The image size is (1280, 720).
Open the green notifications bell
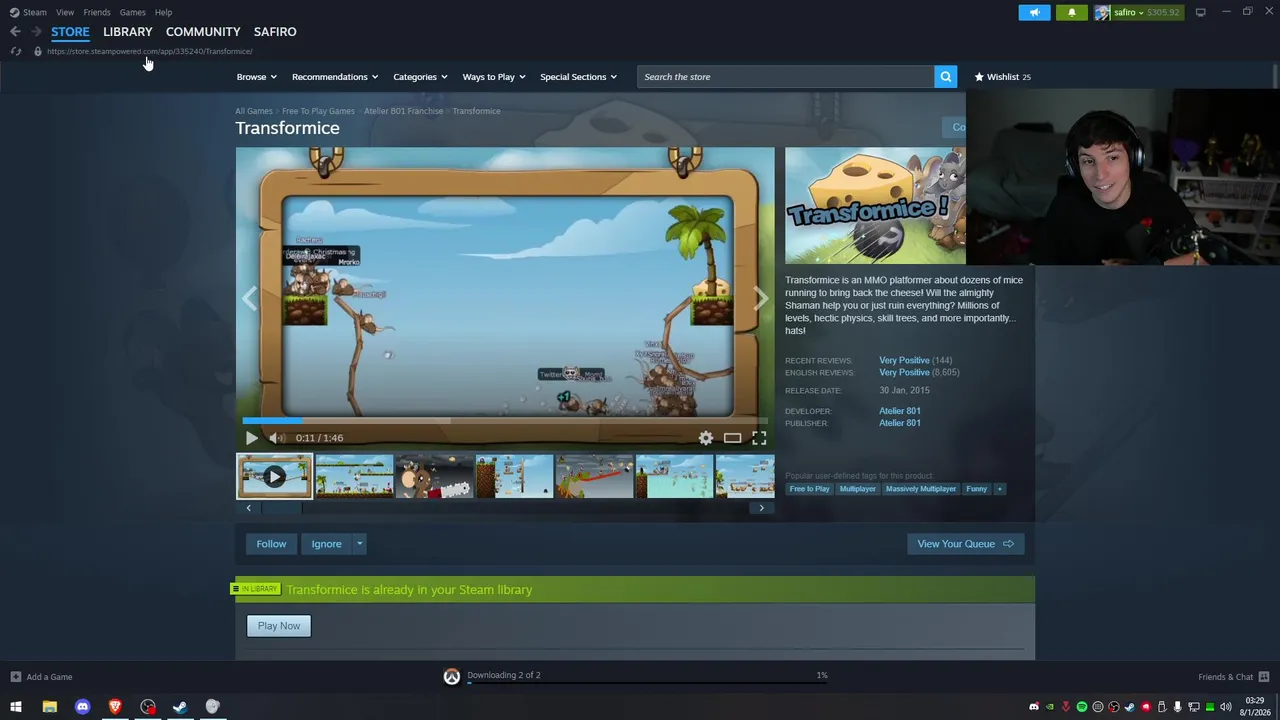pos(1071,12)
